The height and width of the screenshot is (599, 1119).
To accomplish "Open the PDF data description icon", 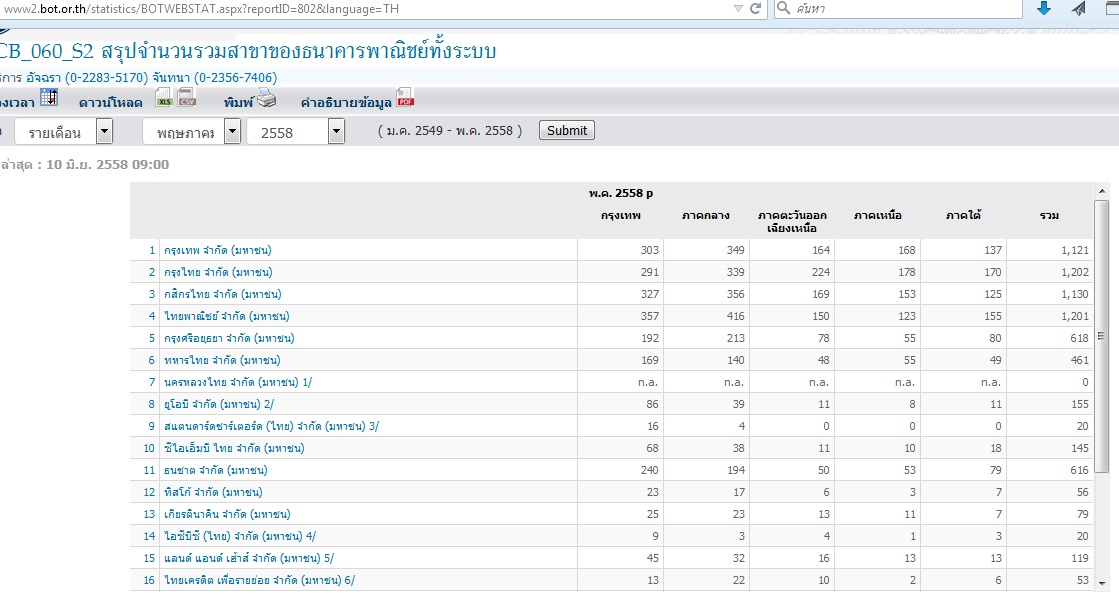I will [x=405, y=98].
